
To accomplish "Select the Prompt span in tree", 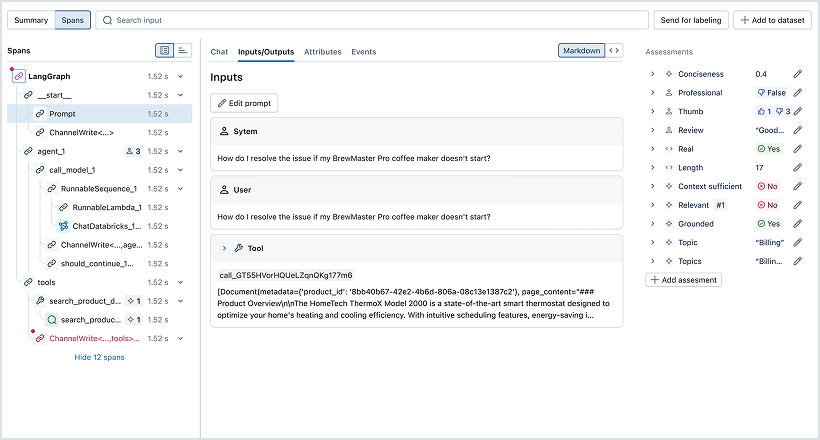I will [62, 114].
